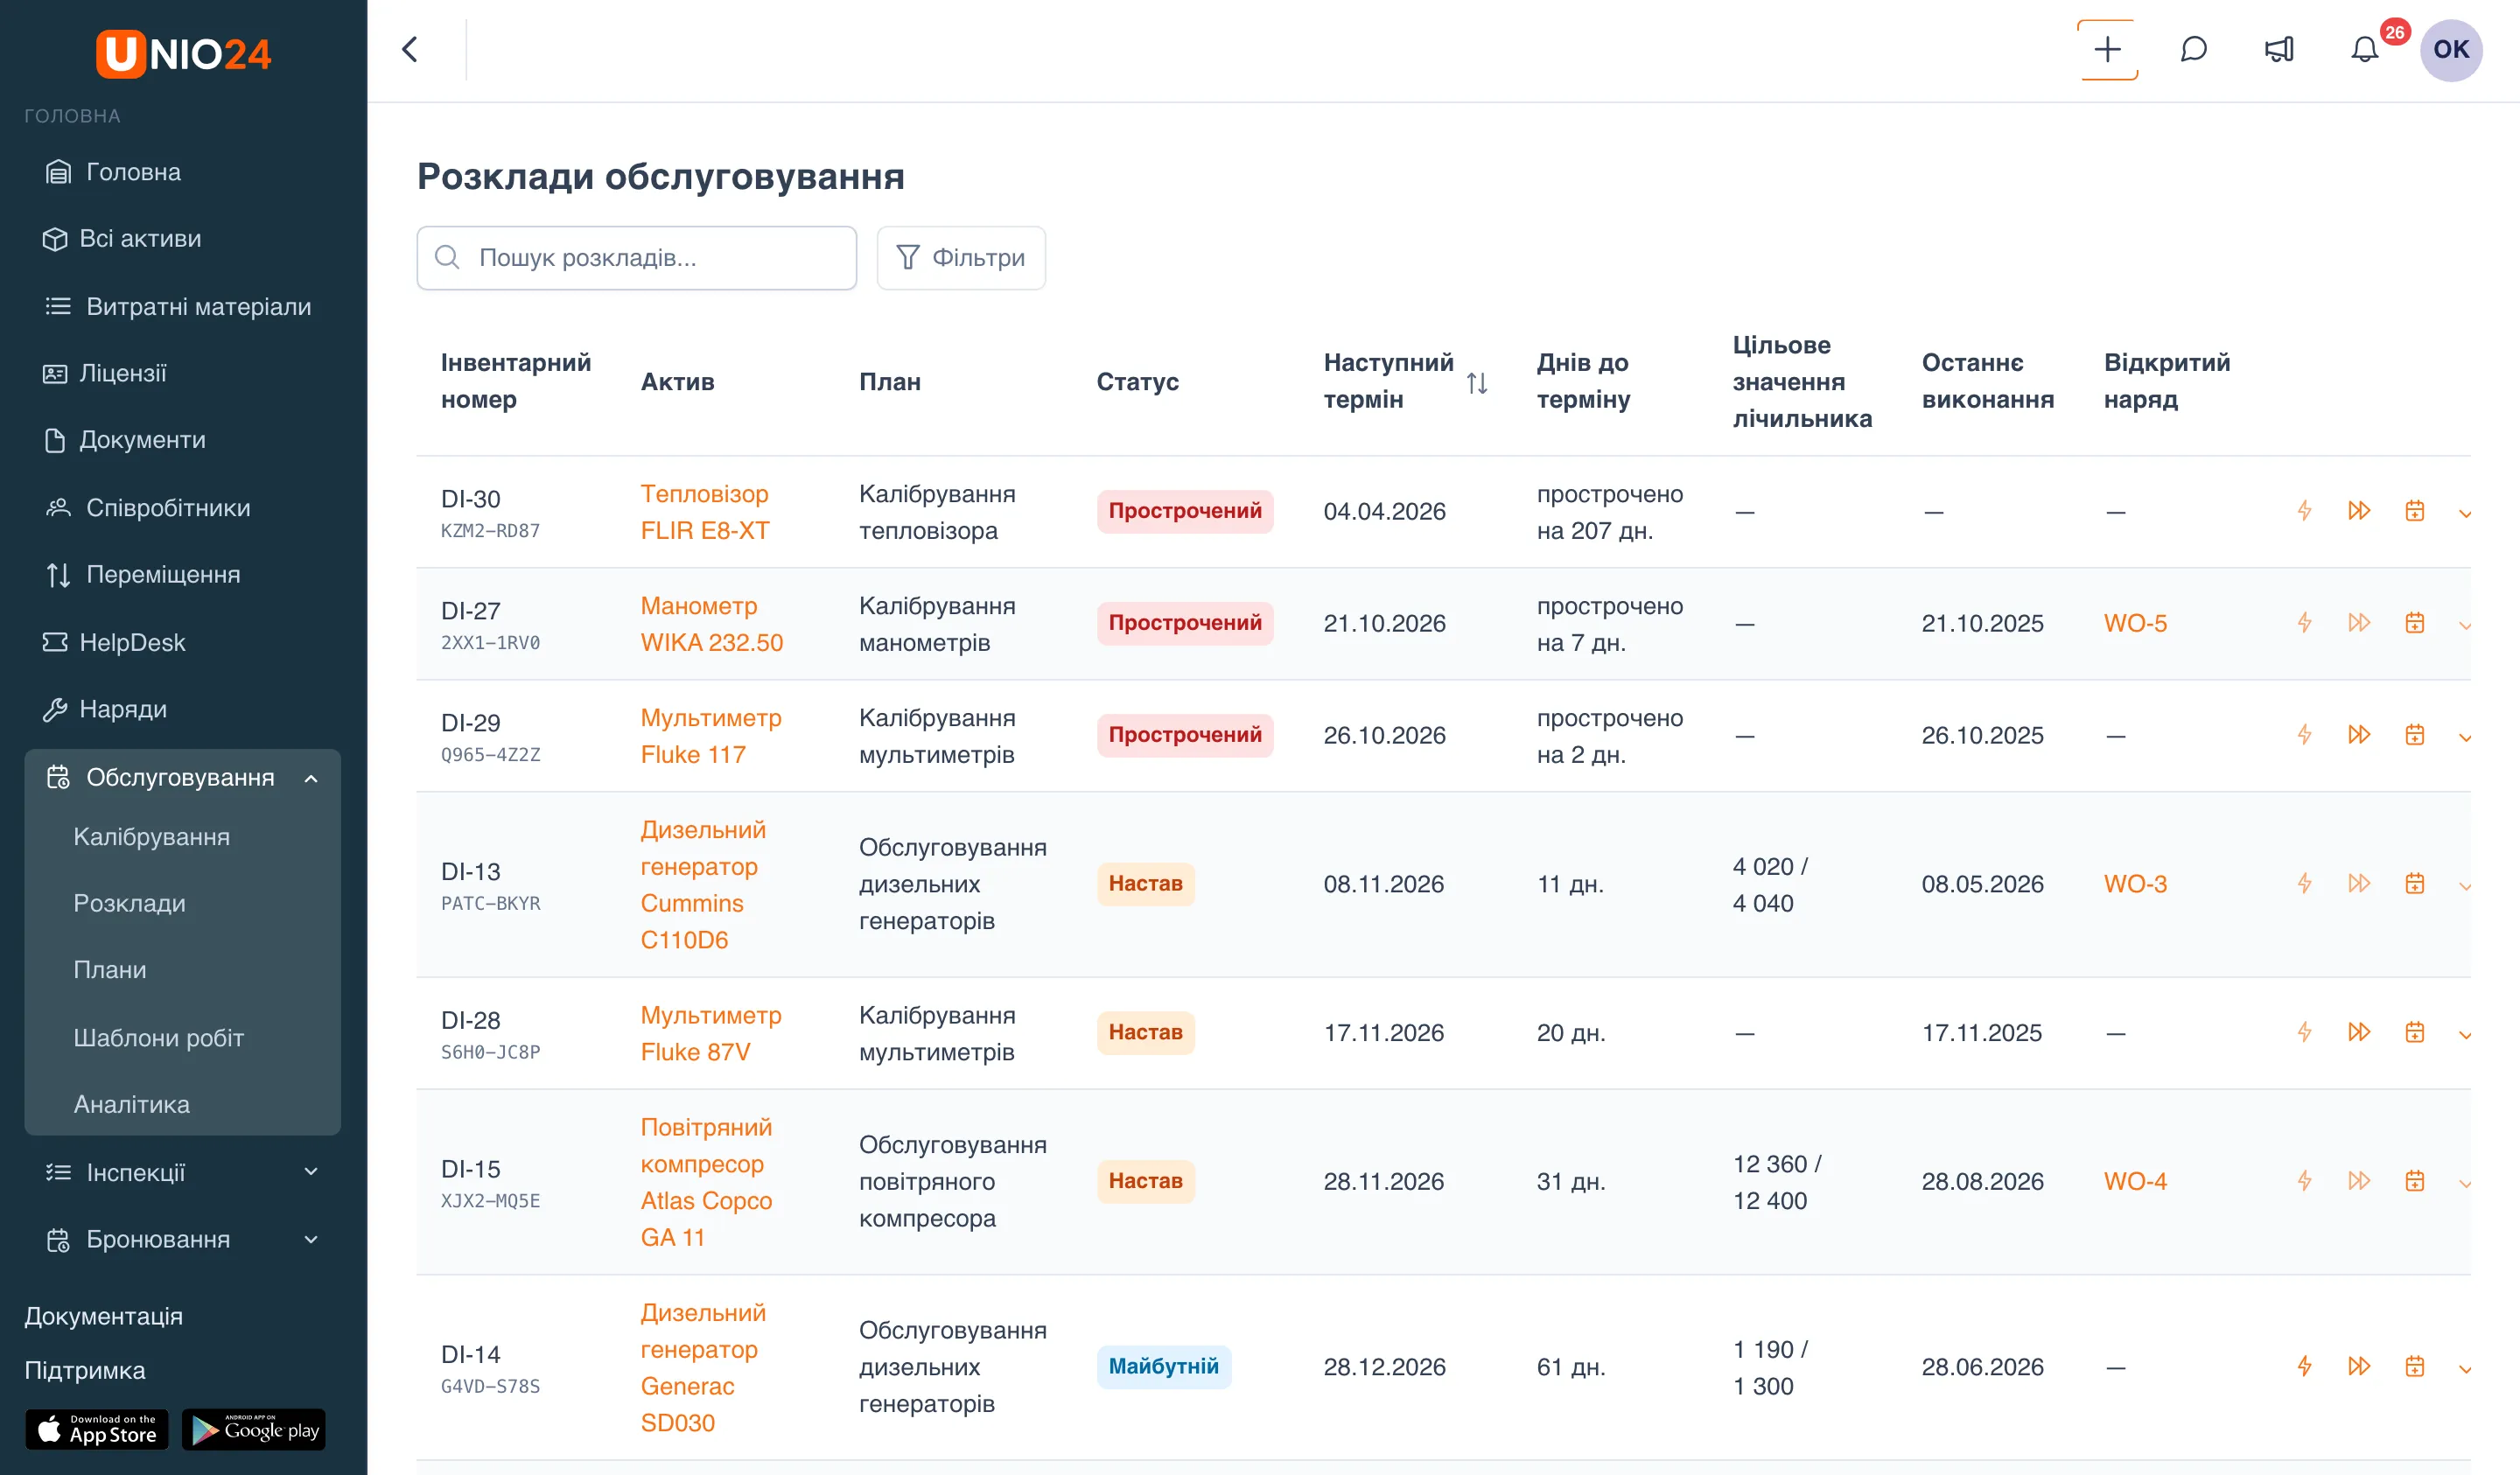Click the Фільтри button
The image size is (2520, 1475).
[961, 258]
